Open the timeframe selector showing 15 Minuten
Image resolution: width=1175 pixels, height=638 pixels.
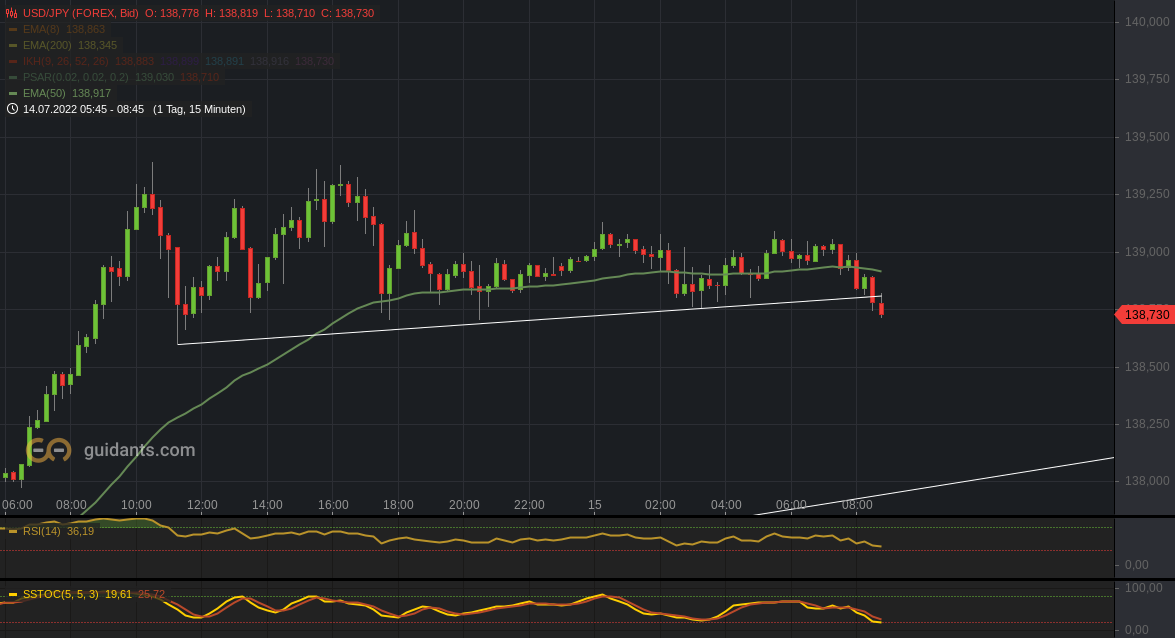(200, 109)
